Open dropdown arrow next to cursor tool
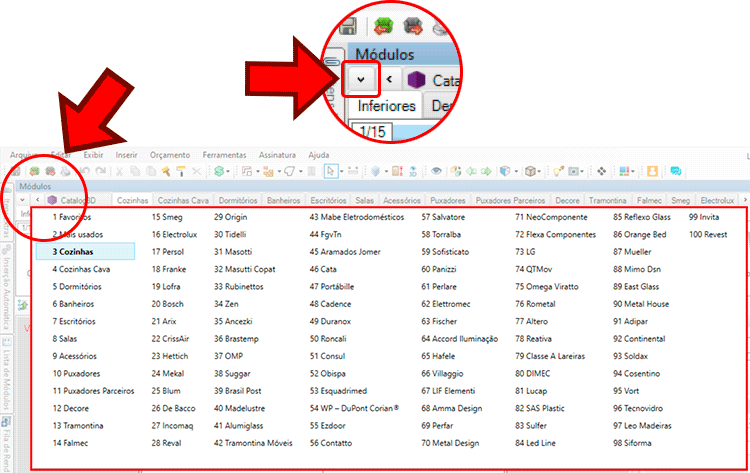750x473 pixels. pyautogui.click(x=342, y=172)
